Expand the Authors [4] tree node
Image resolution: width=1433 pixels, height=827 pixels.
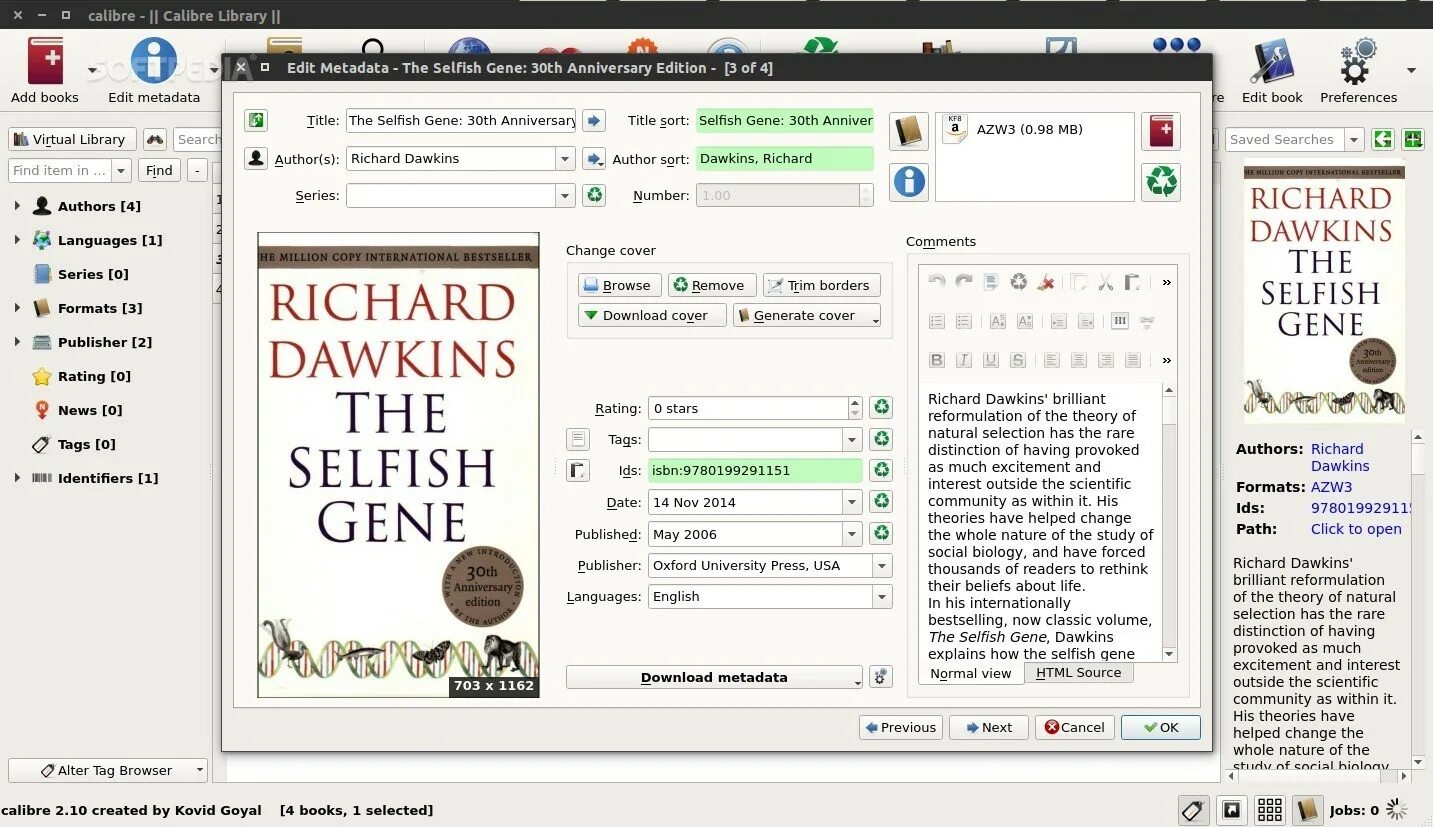coord(17,206)
